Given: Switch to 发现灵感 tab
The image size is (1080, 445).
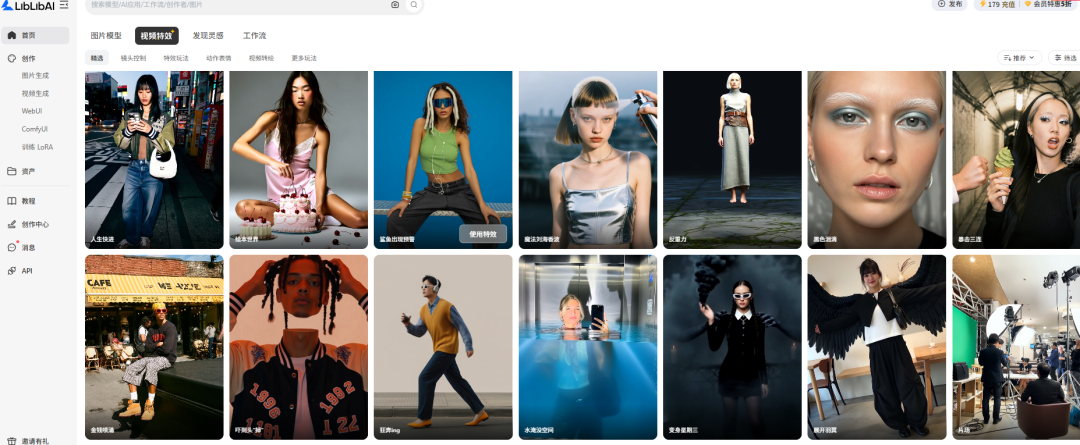Looking at the screenshot, I should tap(208, 36).
